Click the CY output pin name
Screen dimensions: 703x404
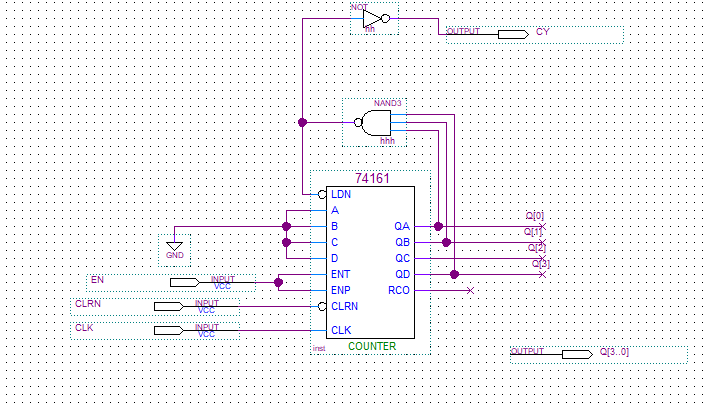542,32
